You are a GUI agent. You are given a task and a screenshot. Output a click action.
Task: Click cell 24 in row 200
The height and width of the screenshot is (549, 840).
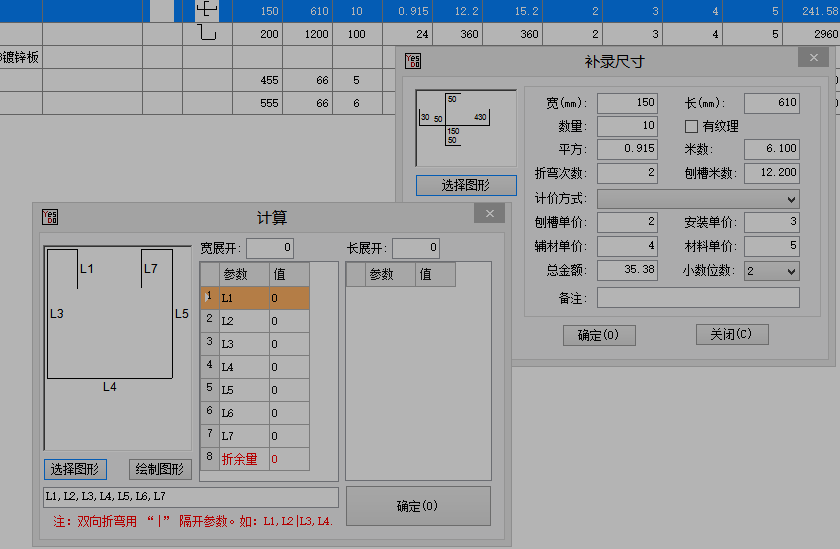click(408, 34)
